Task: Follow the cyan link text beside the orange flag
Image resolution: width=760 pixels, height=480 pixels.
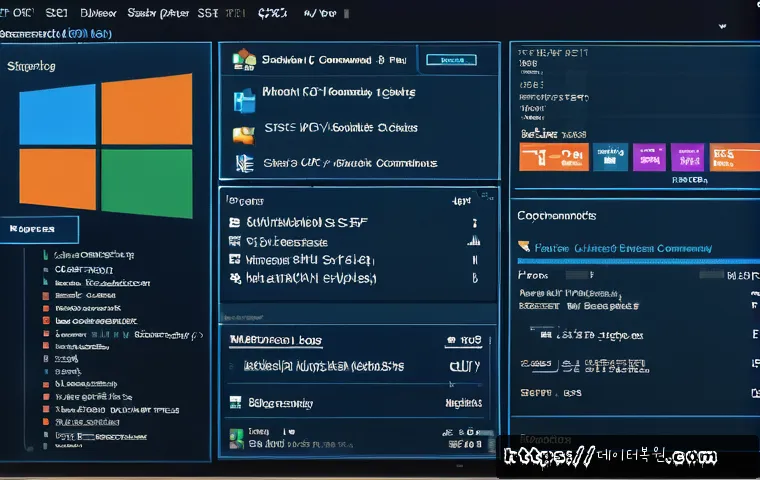Action: tap(623, 248)
